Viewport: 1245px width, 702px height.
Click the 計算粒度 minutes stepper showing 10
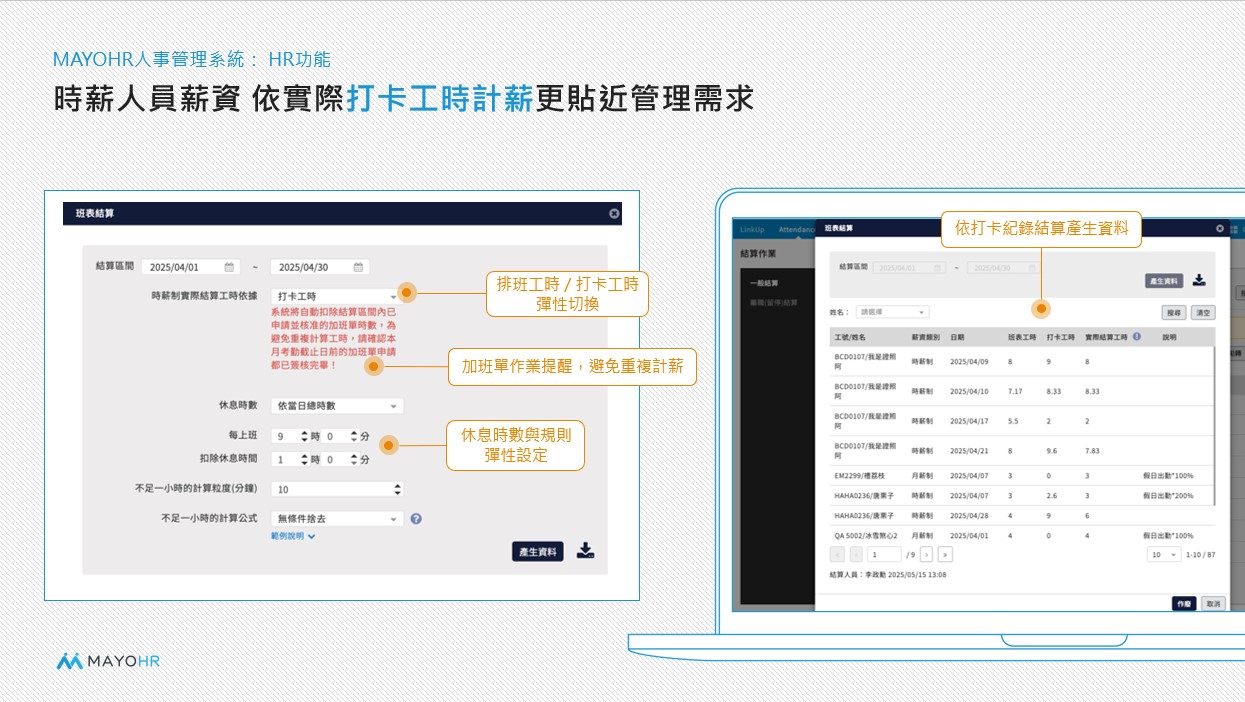pyautogui.click(x=337, y=489)
